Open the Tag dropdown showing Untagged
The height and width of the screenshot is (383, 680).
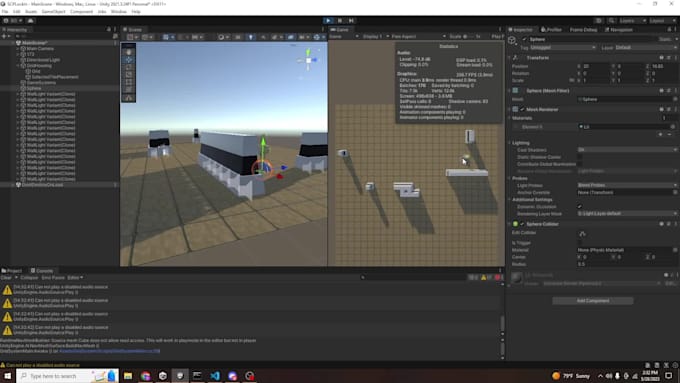click(x=563, y=47)
